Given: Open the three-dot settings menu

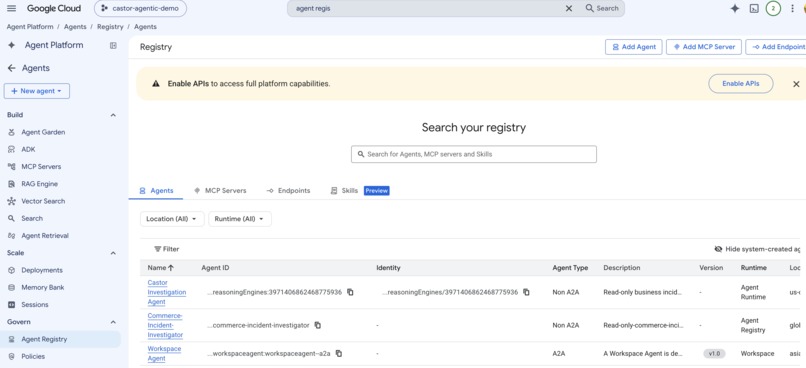Looking at the screenshot, I should [792, 8].
